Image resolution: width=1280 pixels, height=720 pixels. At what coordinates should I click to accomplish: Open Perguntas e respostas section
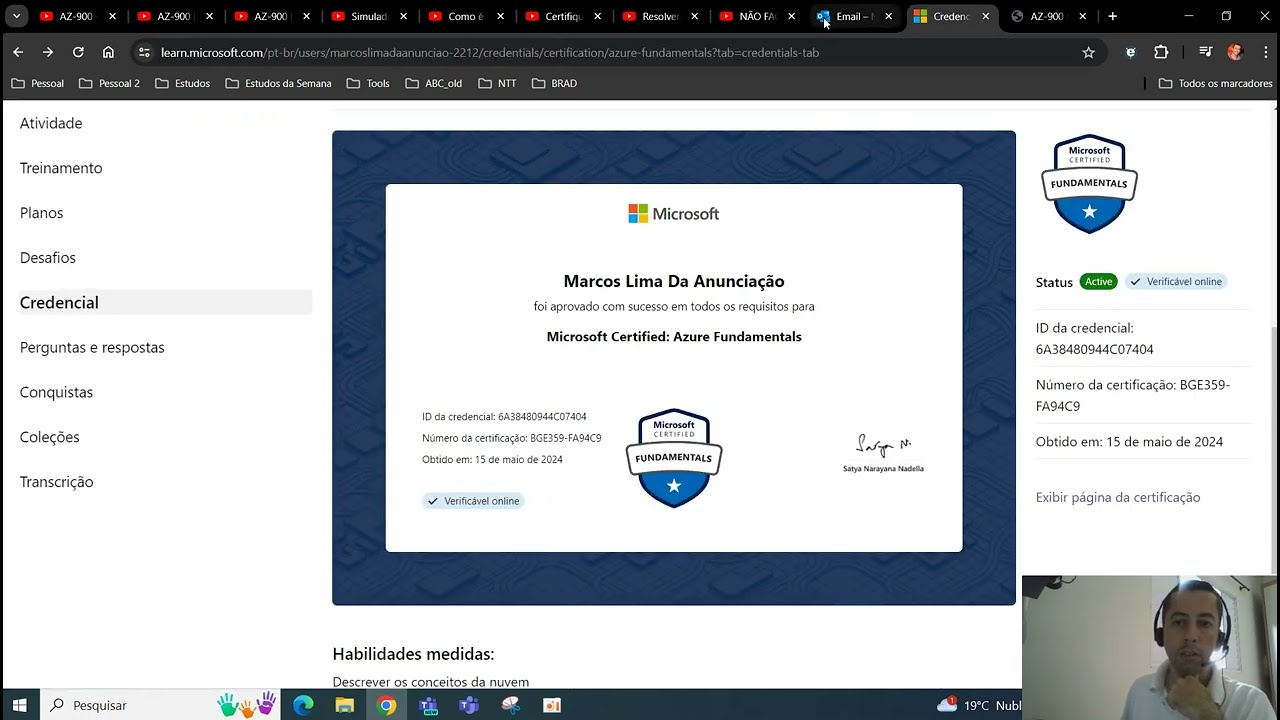(92, 347)
